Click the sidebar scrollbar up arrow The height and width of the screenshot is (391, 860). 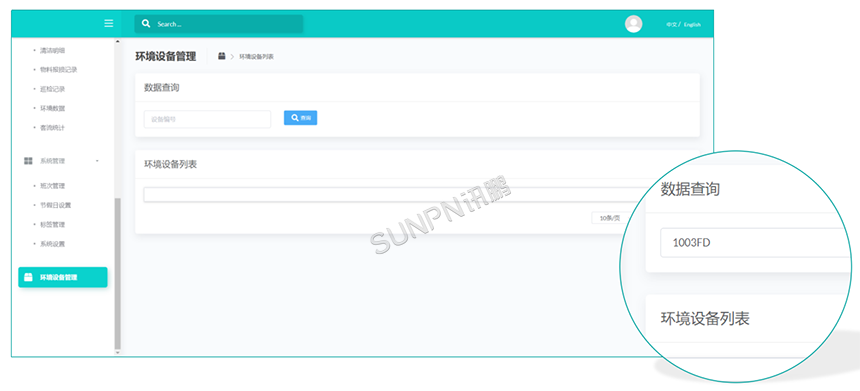click(117, 42)
